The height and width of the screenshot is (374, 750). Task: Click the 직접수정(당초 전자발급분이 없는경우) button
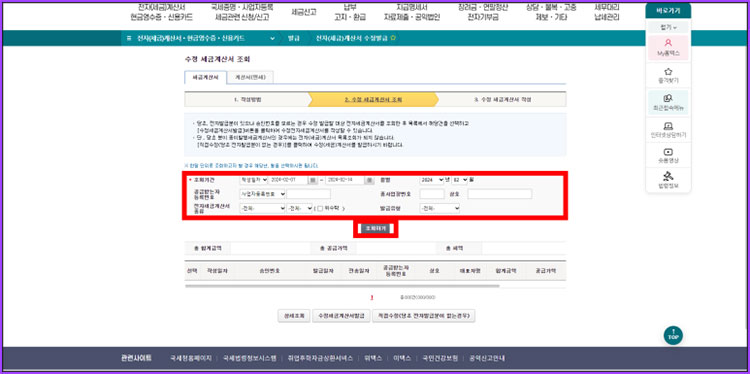pos(423,316)
